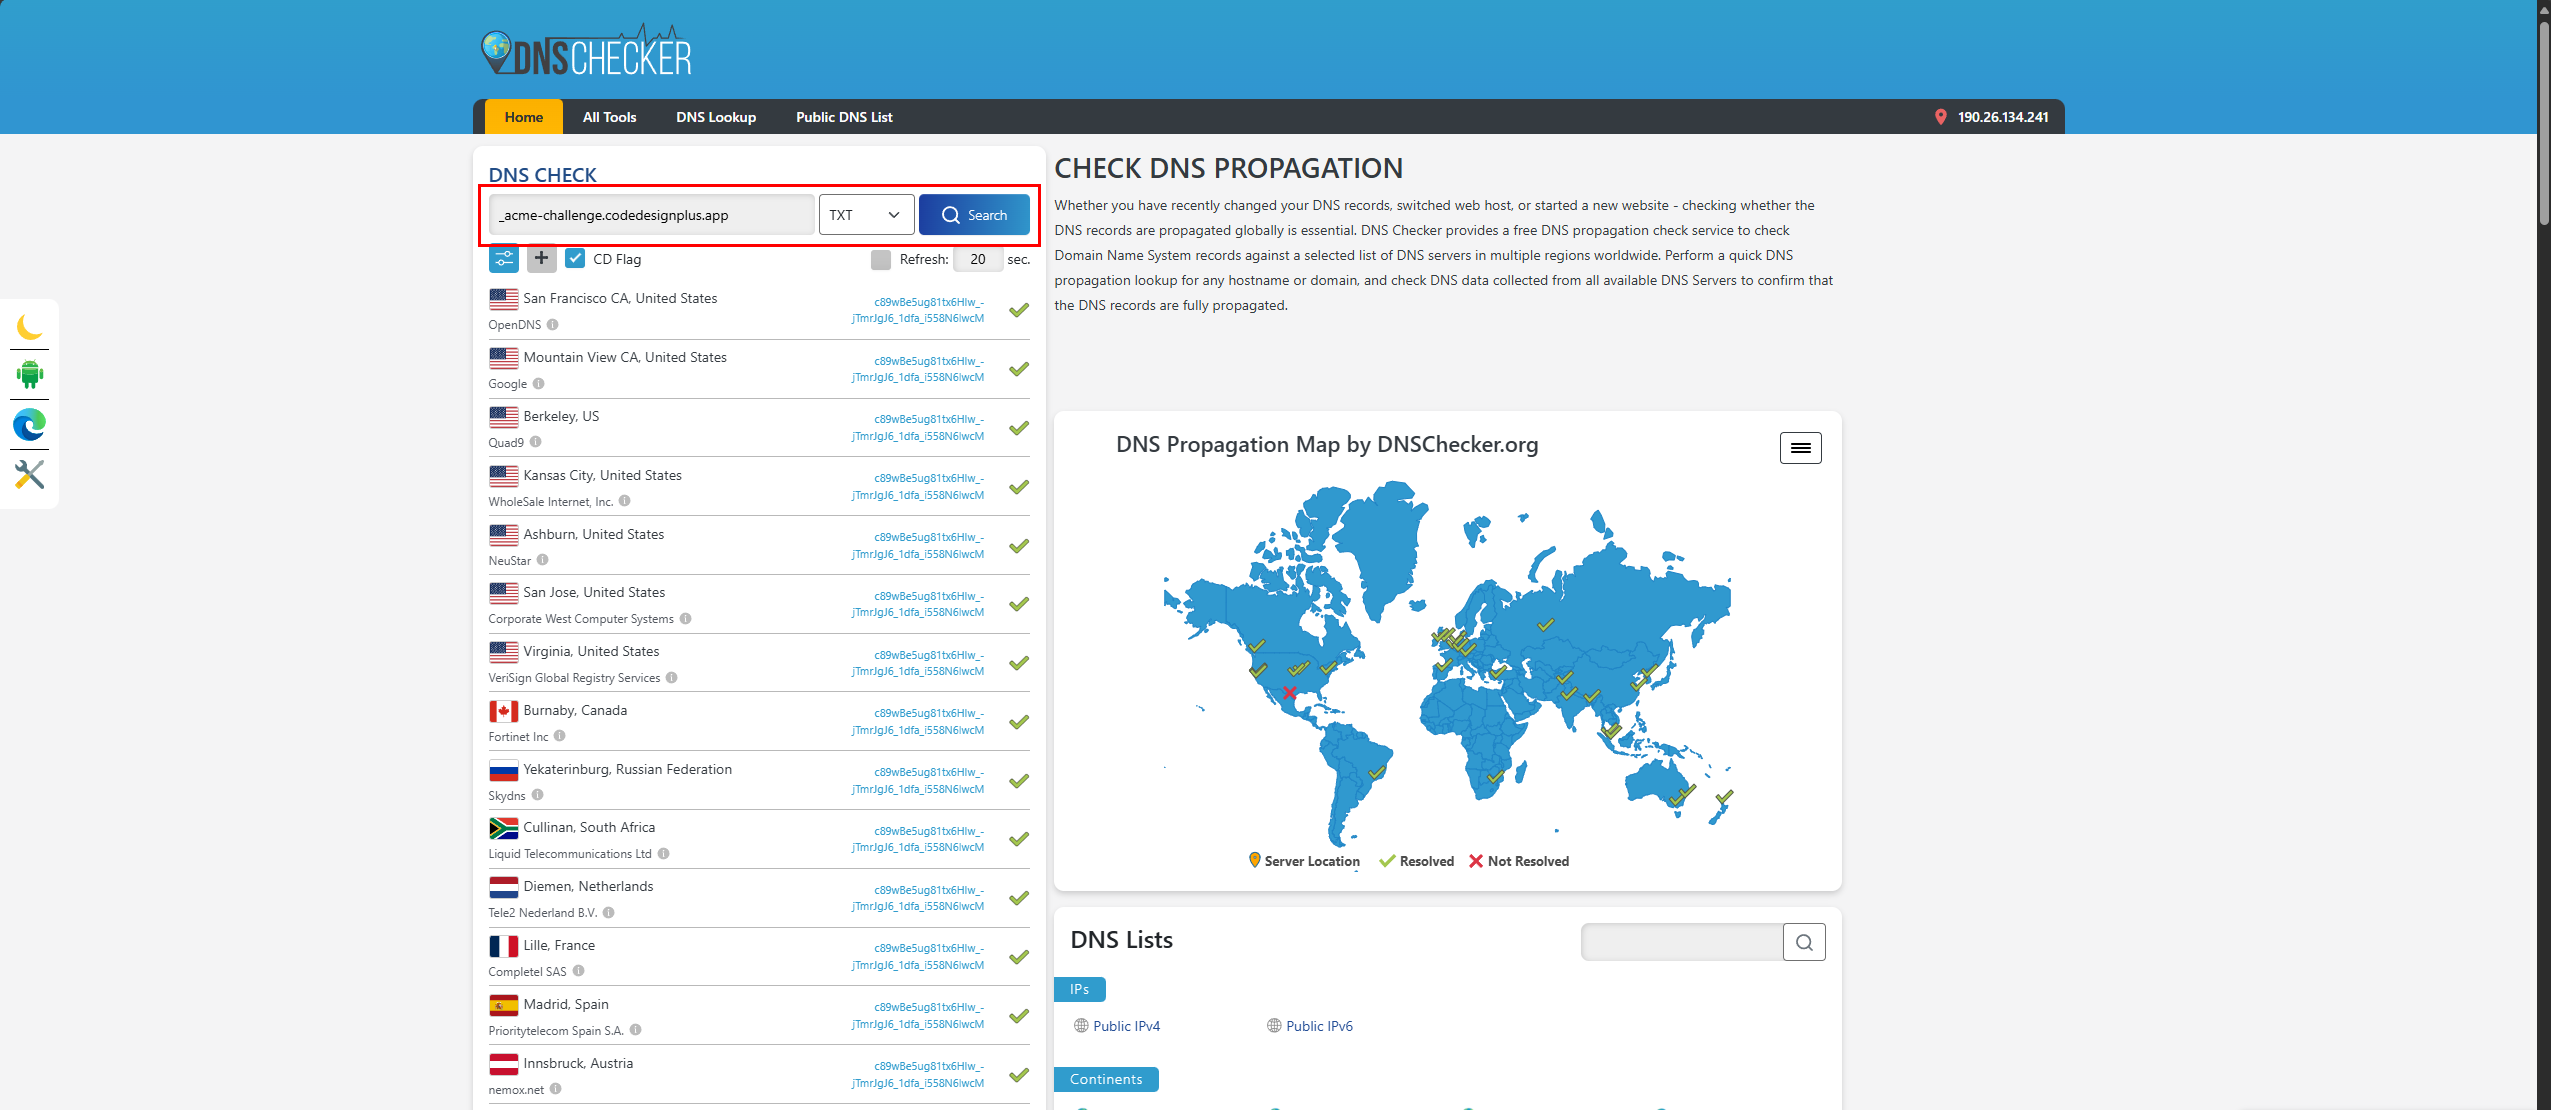
Task: Click the DNS Lists search input field
Action: tap(1682, 942)
